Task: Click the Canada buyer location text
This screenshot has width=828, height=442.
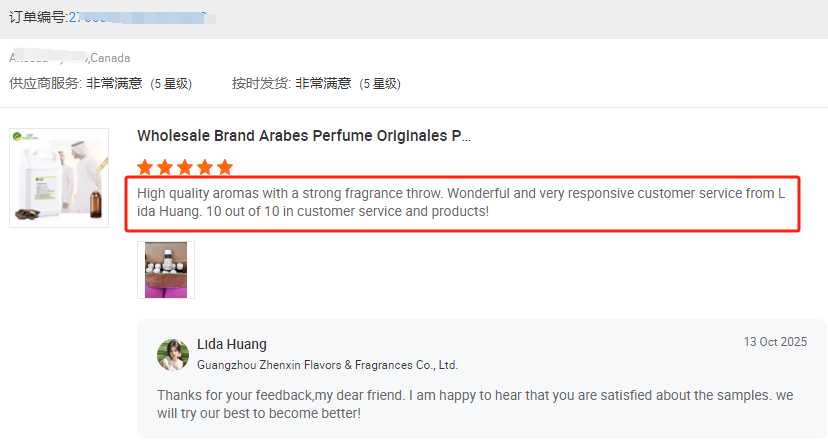Action: [110, 58]
